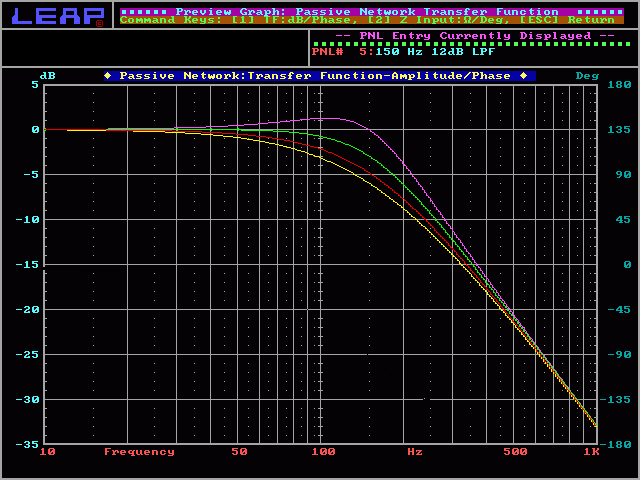Click the LEAP logo
This screenshot has height=480, width=640.
(x=58, y=16)
